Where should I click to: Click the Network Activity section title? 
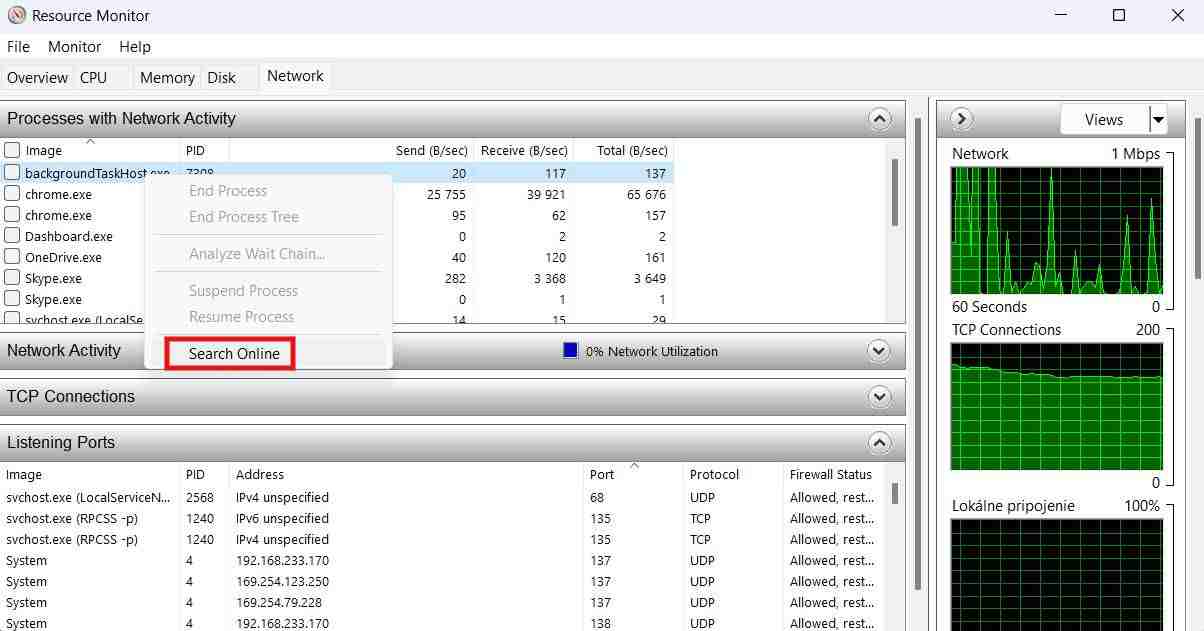(x=64, y=351)
